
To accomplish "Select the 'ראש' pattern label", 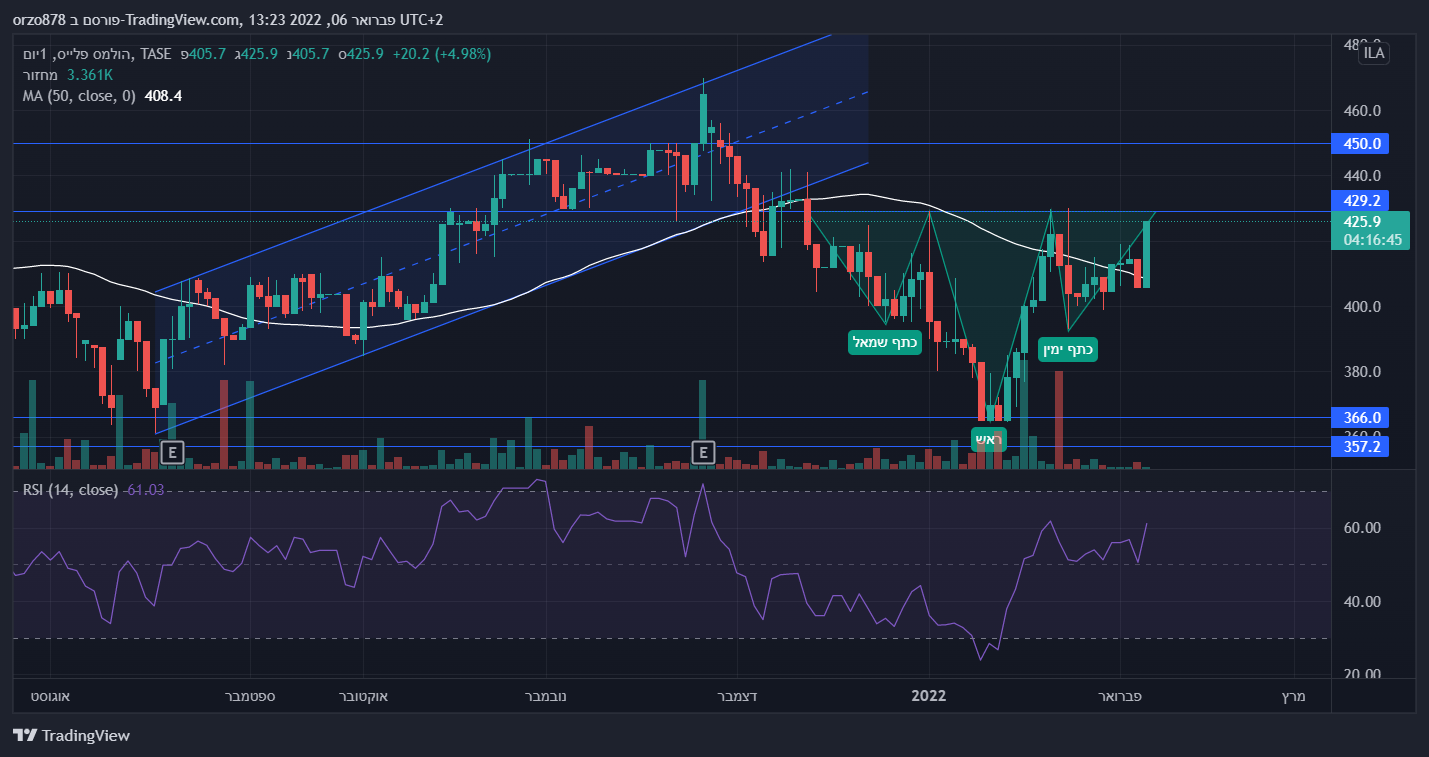I will [x=988, y=439].
